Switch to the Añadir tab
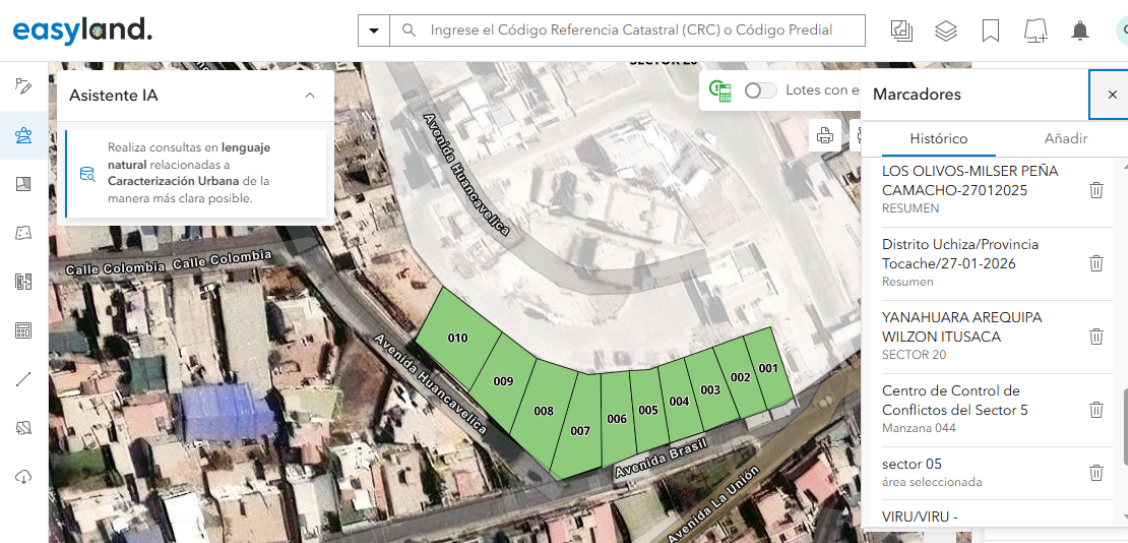 point(1065,139)
